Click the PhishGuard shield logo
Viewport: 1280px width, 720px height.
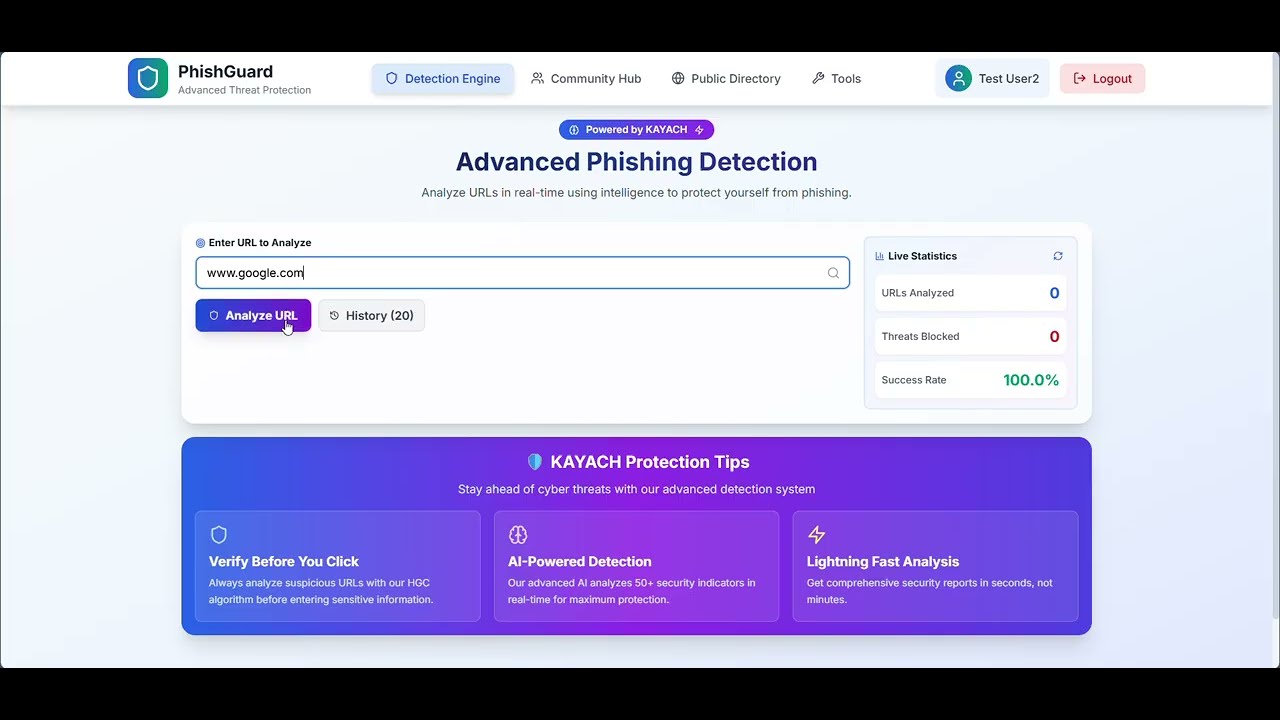click(x=148, y=78)
